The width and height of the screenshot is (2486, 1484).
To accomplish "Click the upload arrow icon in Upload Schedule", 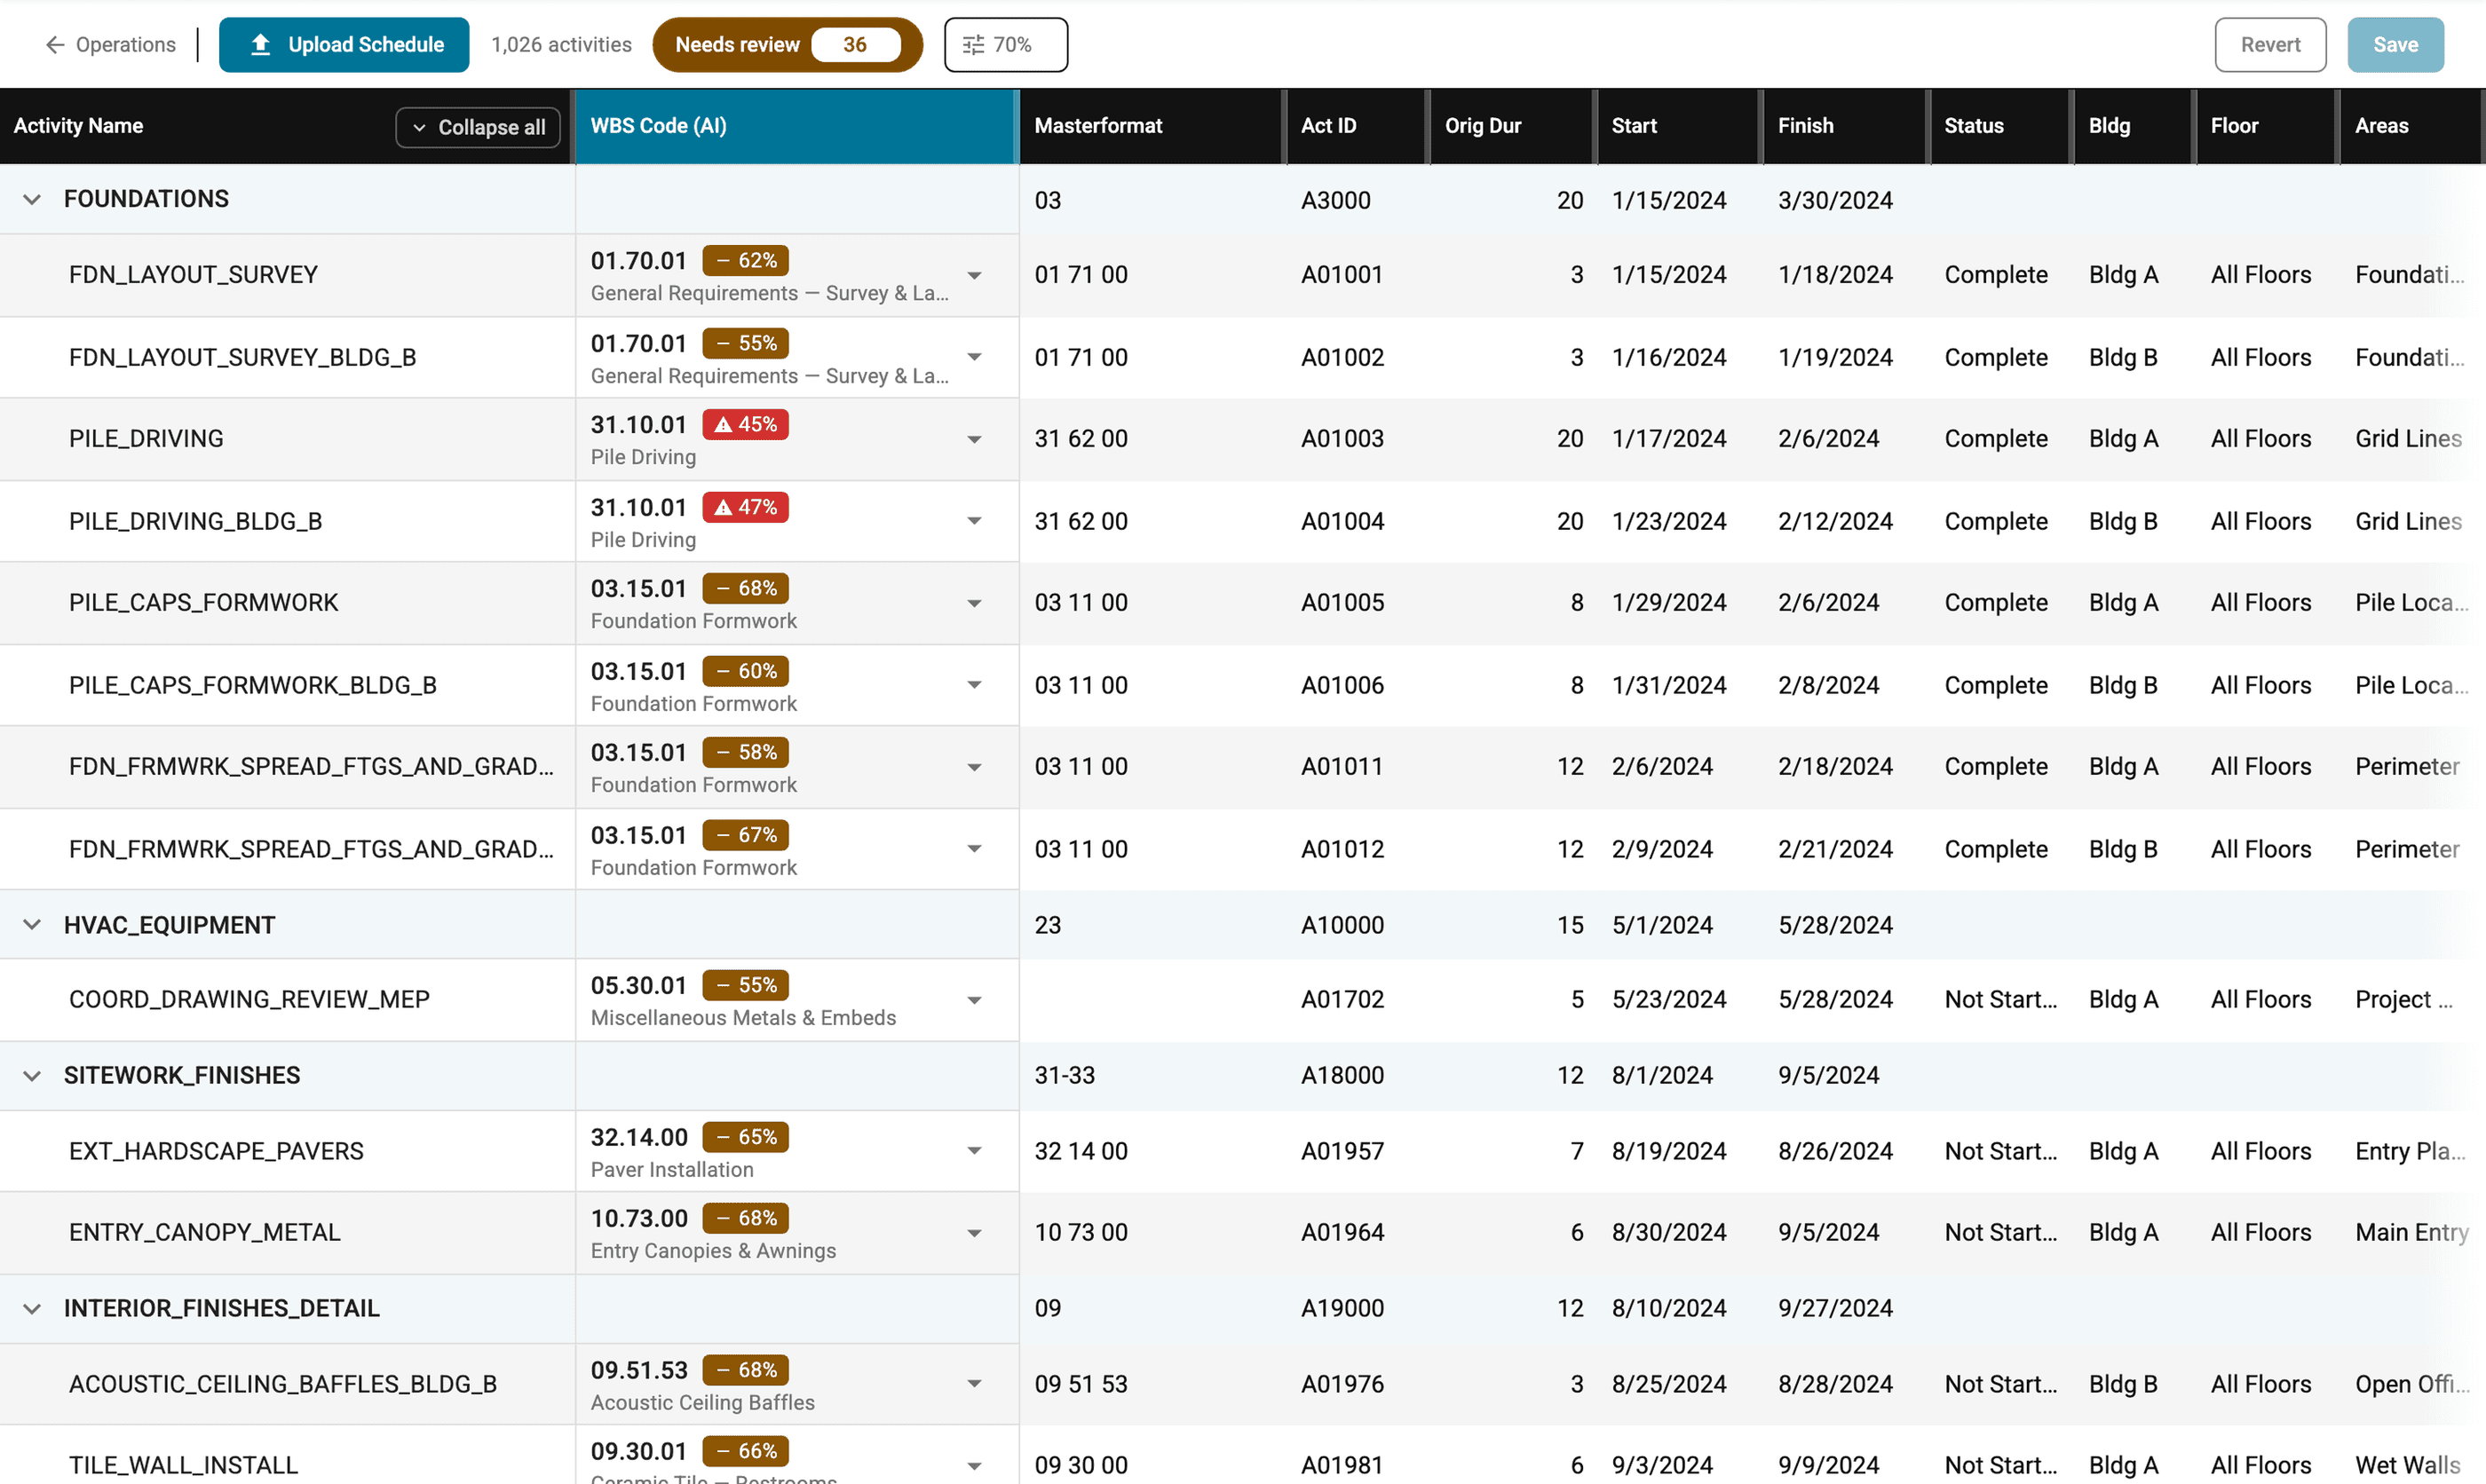I will (260, 44).
